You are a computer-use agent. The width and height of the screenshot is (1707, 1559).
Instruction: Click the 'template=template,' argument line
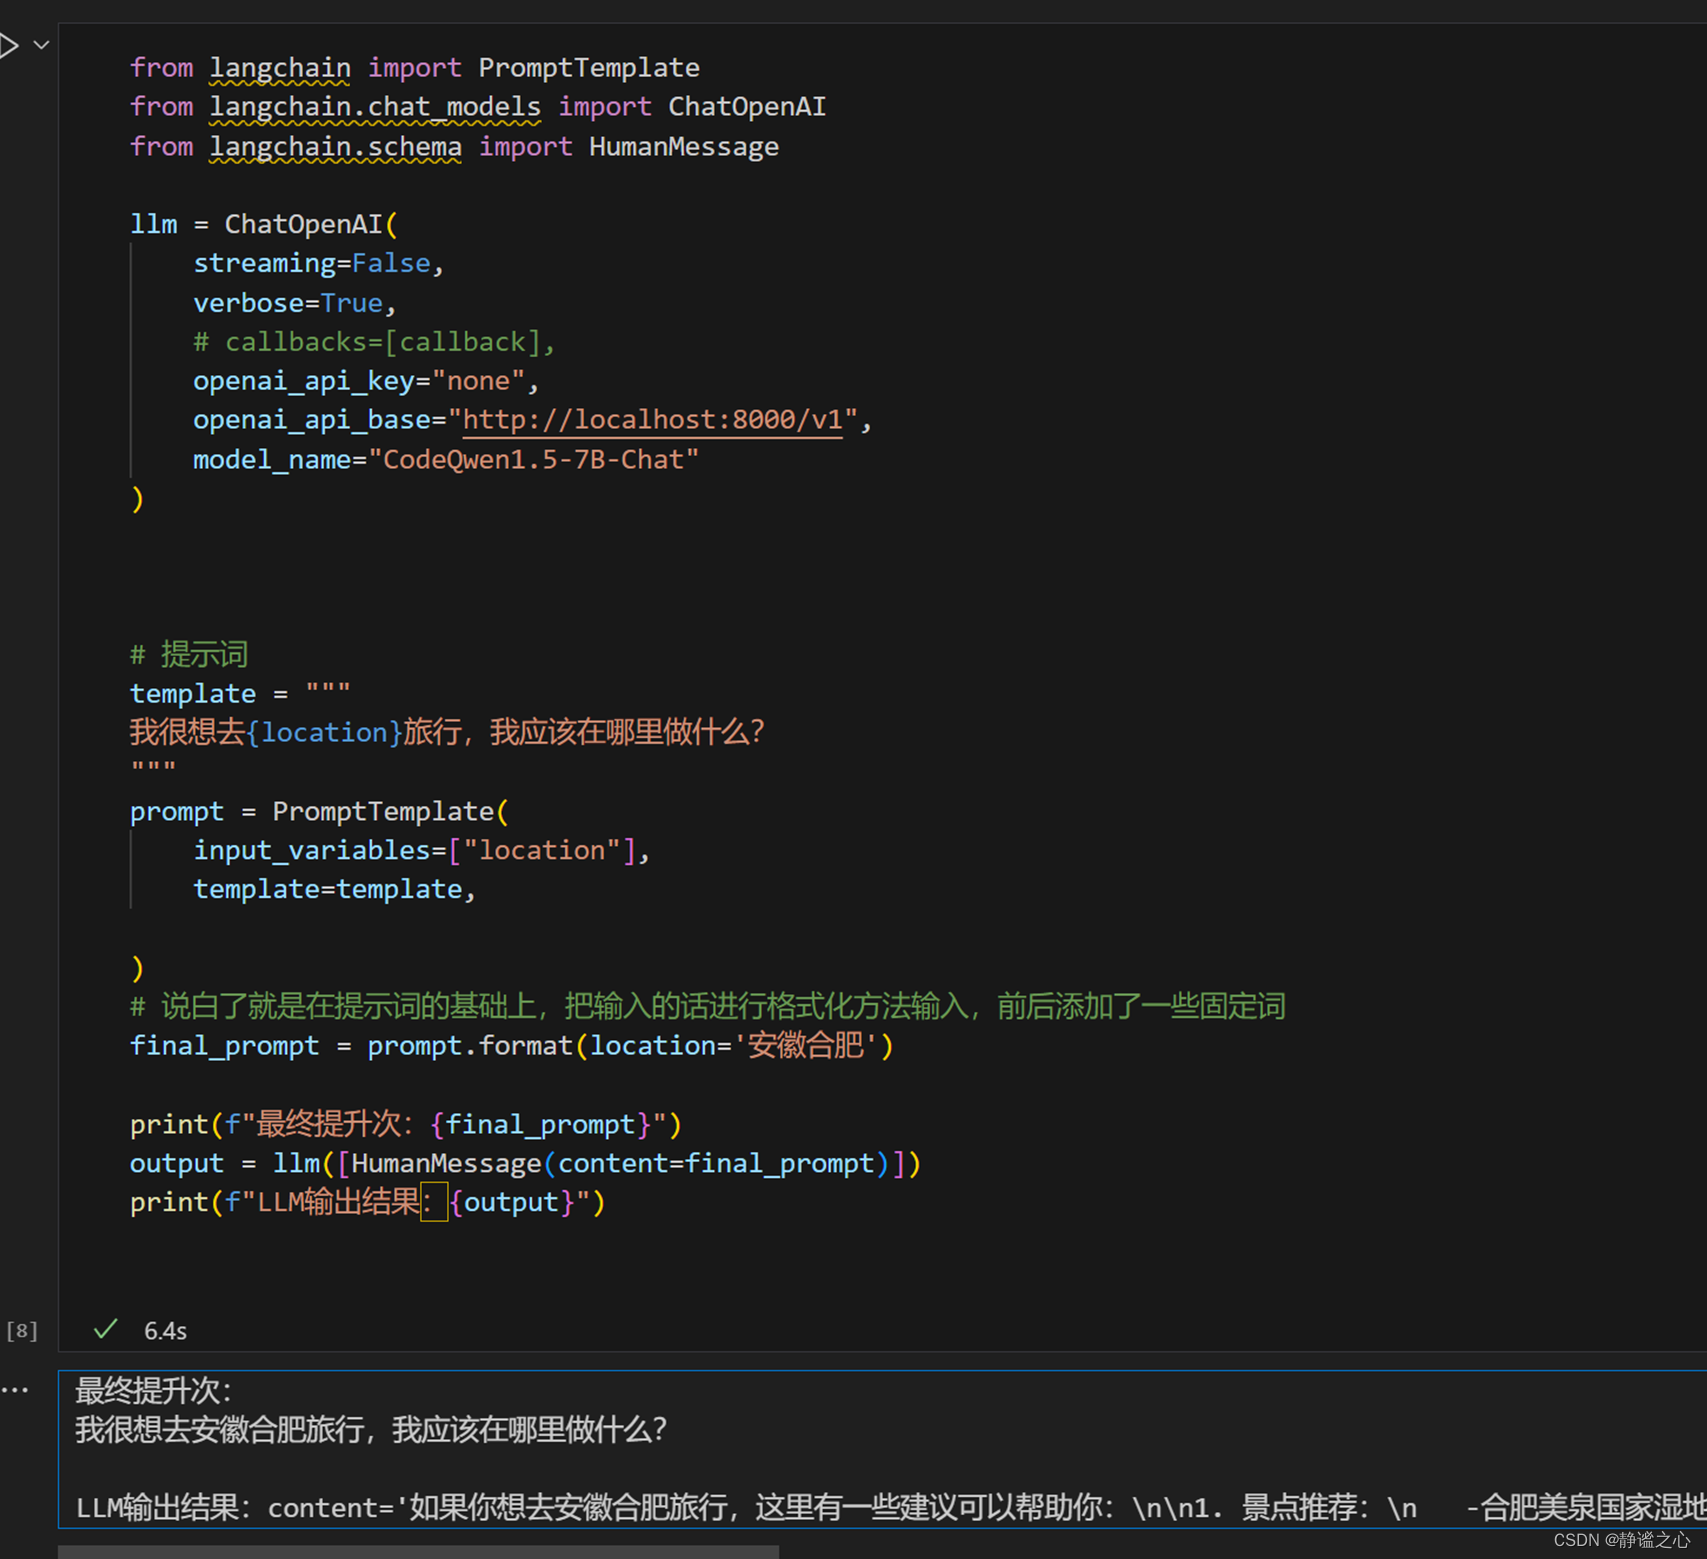335,889
